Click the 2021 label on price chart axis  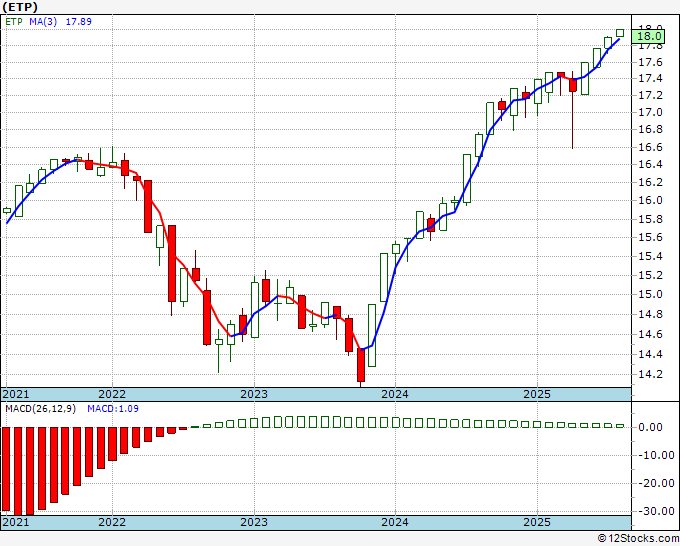pyautogui.click(x=16, y=394)
